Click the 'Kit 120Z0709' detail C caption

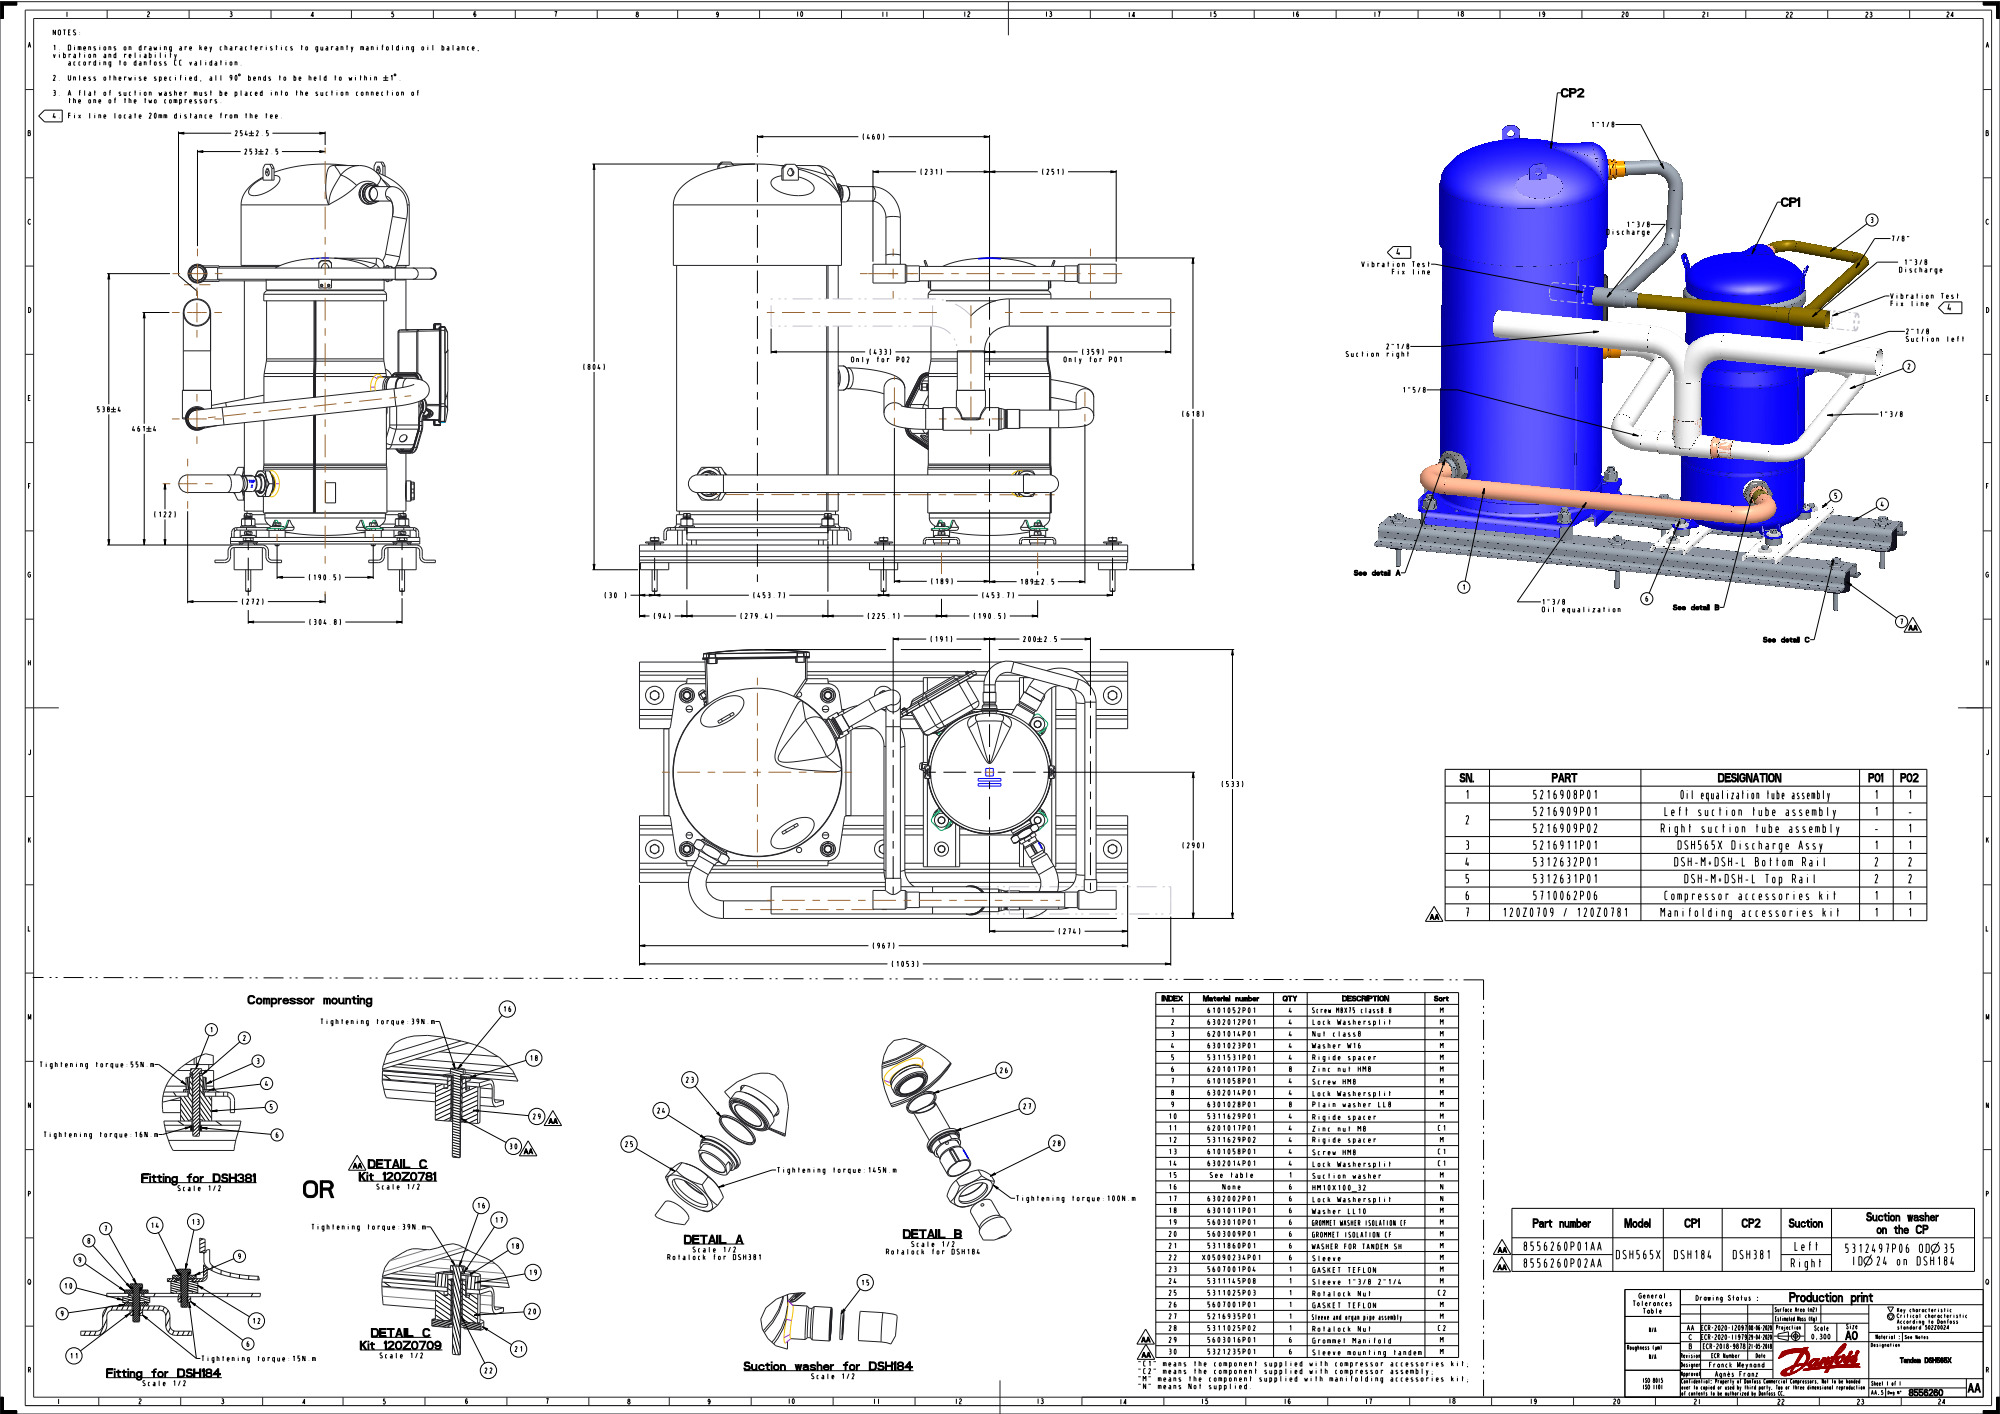[400, 1345]
